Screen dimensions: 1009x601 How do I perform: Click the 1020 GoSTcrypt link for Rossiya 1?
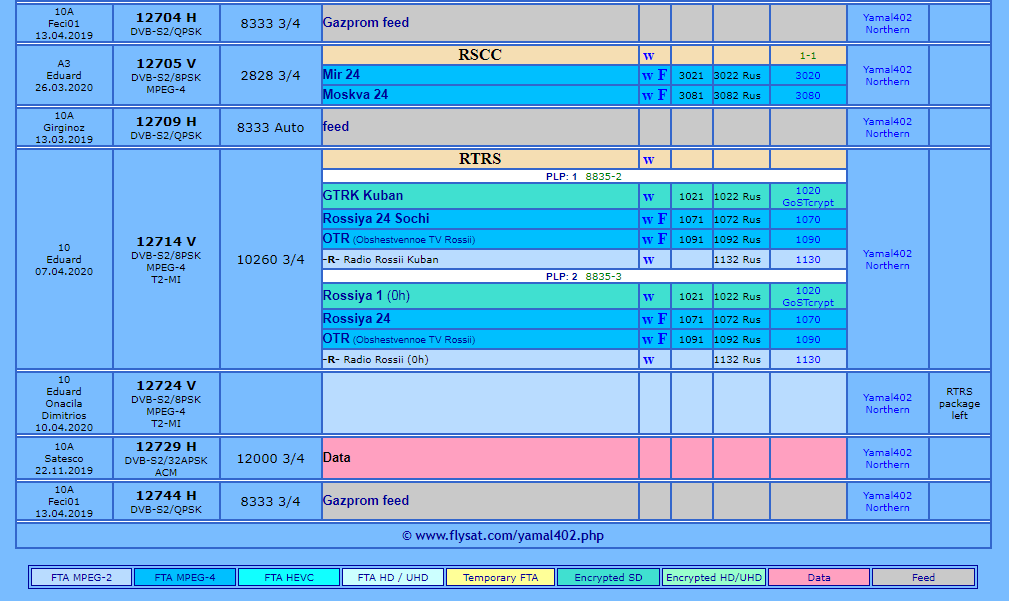click(808, 297)
